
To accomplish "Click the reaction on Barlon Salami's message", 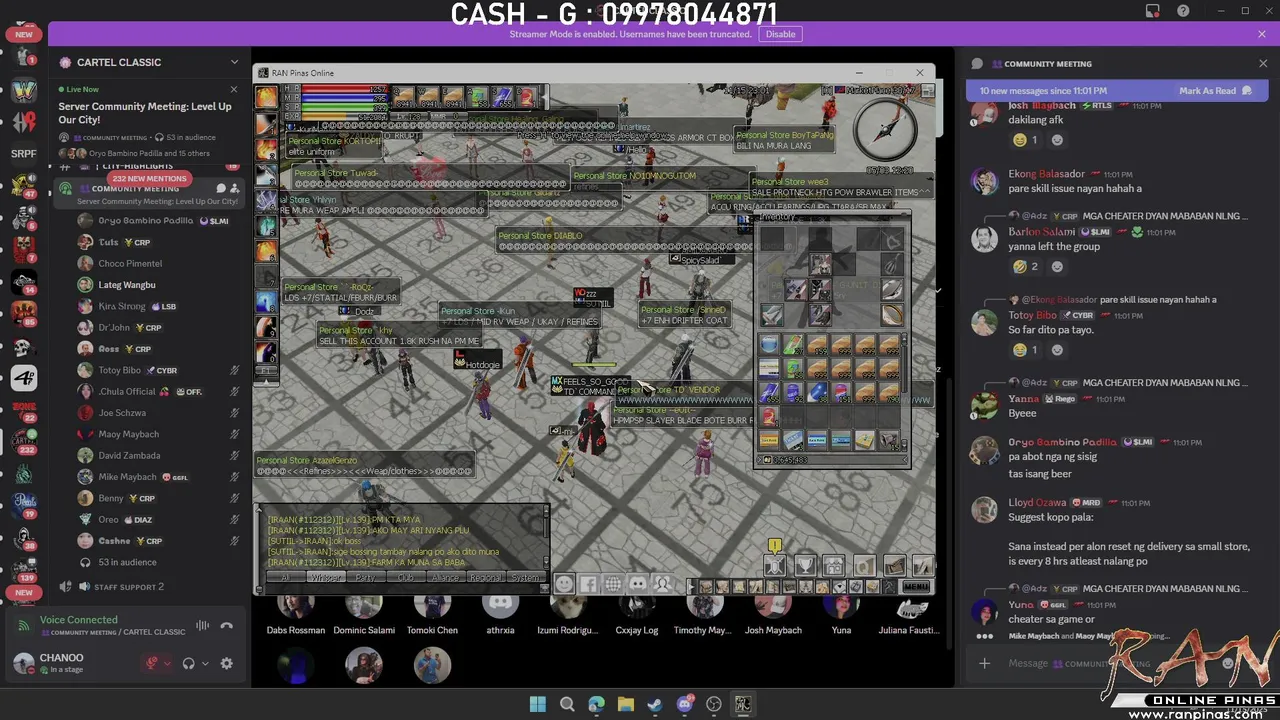I will pyautogui.click(x=1025, y=267).
